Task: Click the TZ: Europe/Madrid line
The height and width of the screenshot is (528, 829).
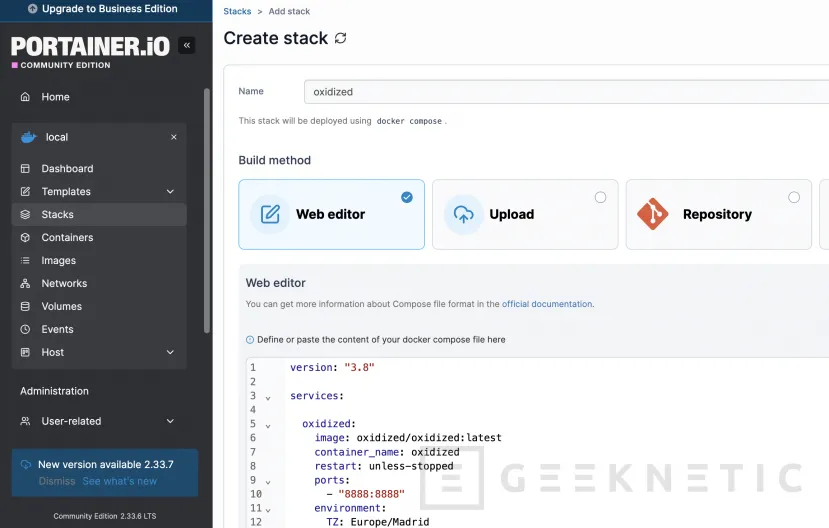Action: [x=377, y=522]
